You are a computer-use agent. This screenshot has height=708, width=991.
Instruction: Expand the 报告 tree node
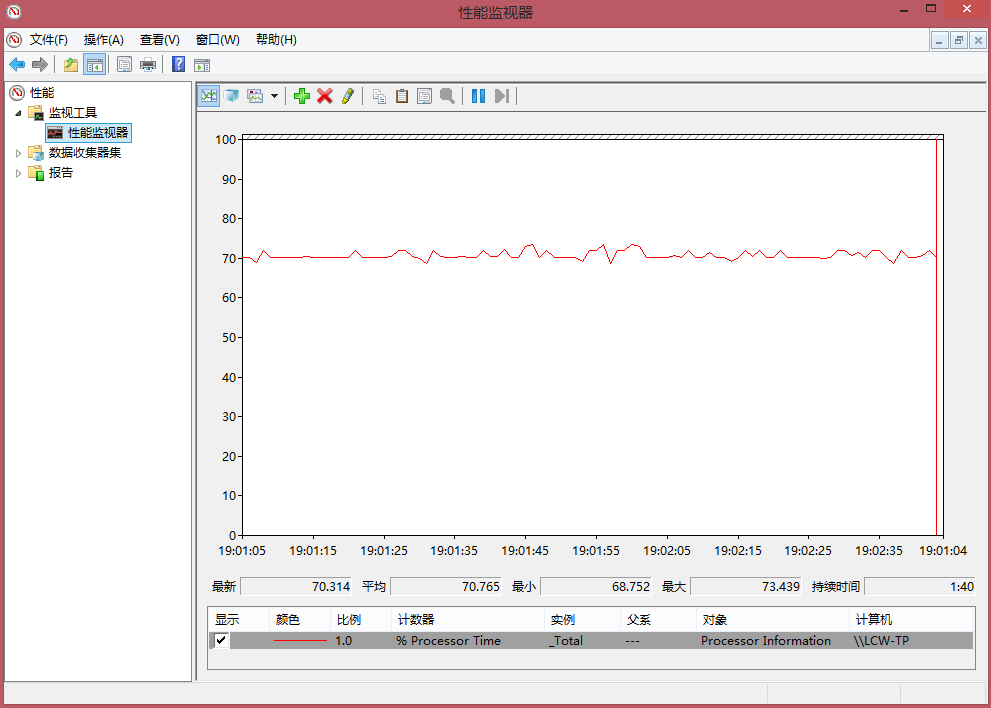coord(18,173)
